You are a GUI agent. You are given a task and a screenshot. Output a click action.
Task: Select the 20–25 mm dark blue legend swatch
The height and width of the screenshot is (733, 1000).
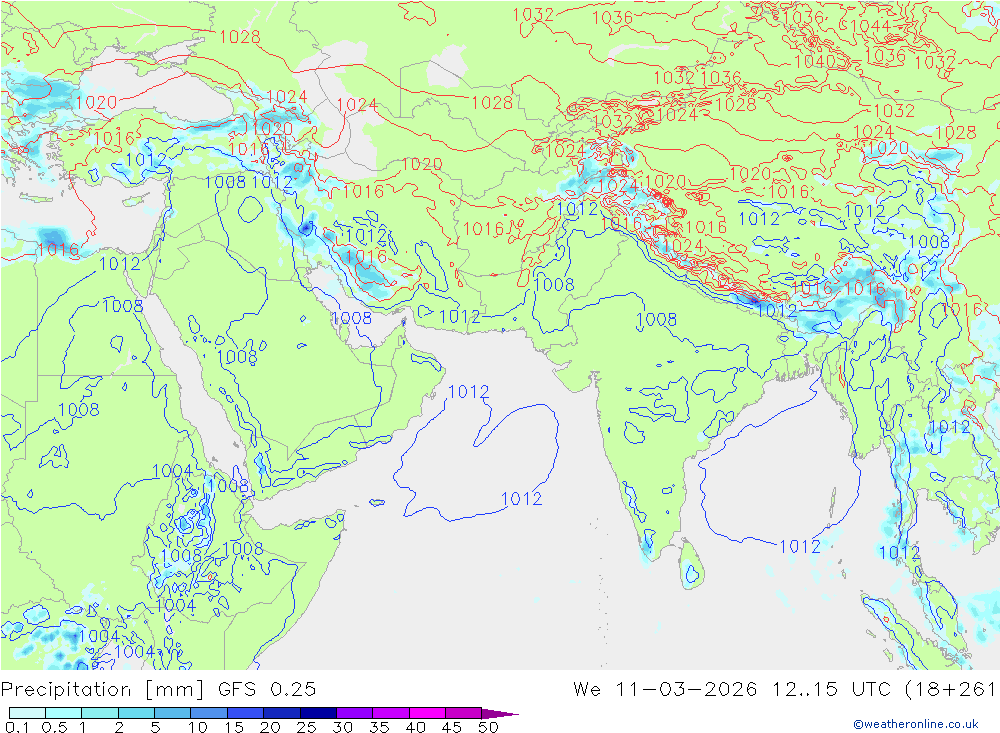point(282,713)
